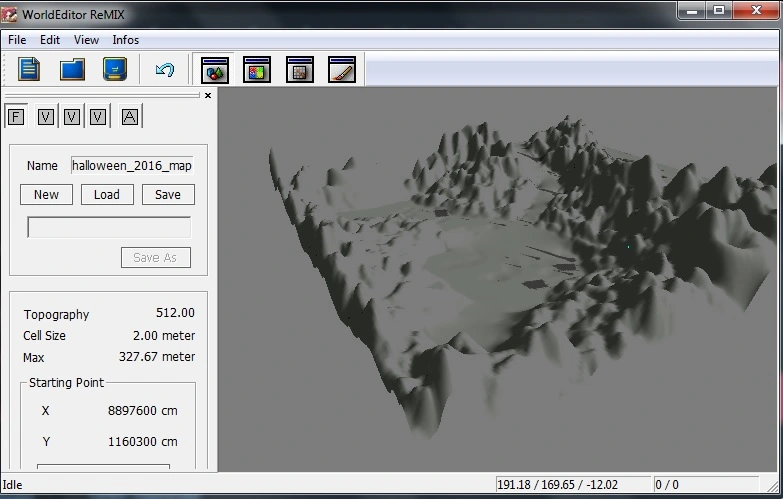Open the 3D shapes objects window icon
The width and height of the screenshot is (783, 499).
click(x=215, y=70)
